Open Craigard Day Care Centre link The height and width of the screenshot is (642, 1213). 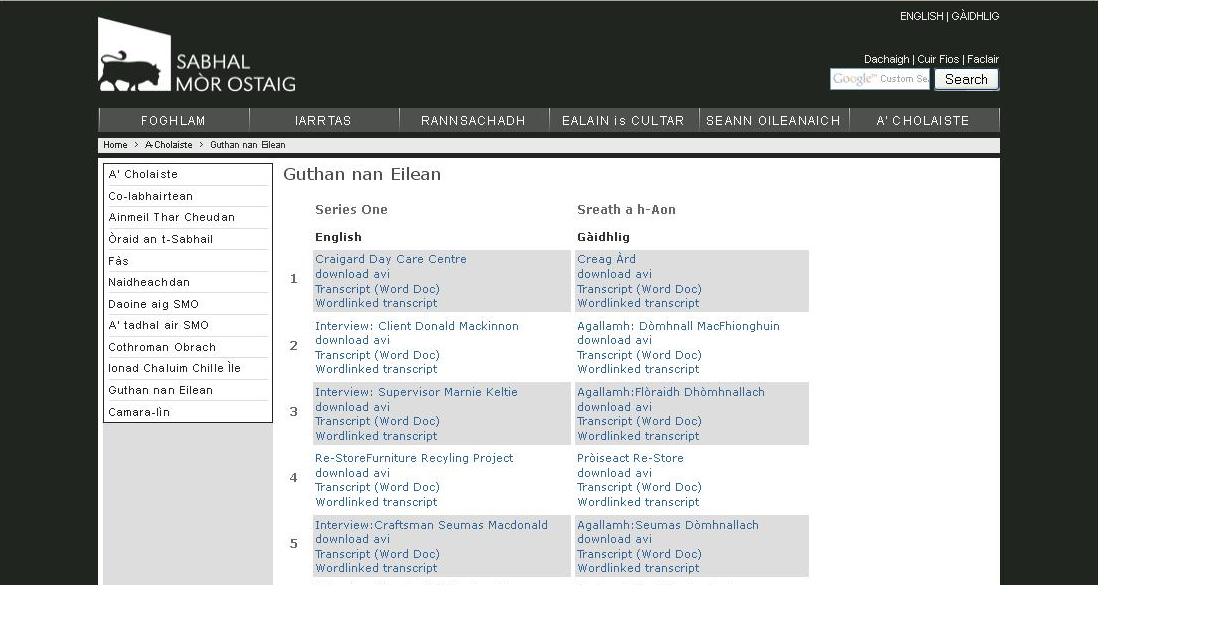click(390, 259)
